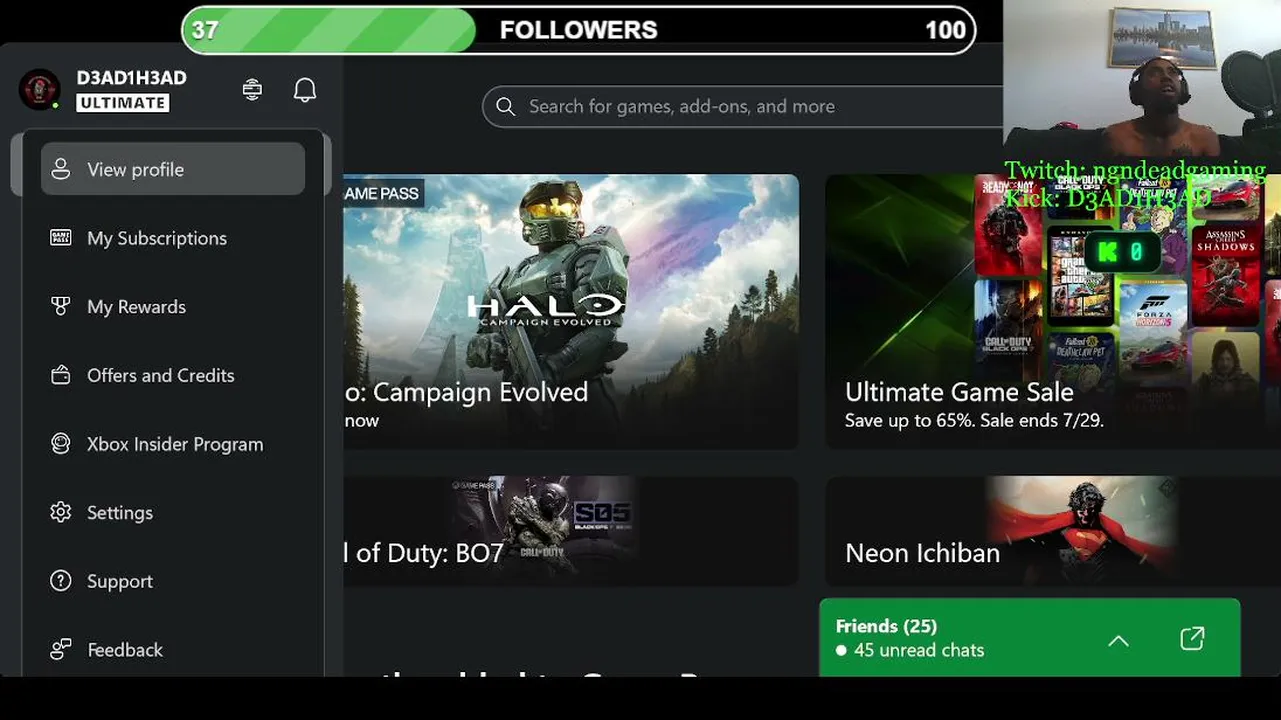Pop out the Friends panel
Image resolution: width=1281 pixels, height=720 pixels.
[x=1192, y=639]
